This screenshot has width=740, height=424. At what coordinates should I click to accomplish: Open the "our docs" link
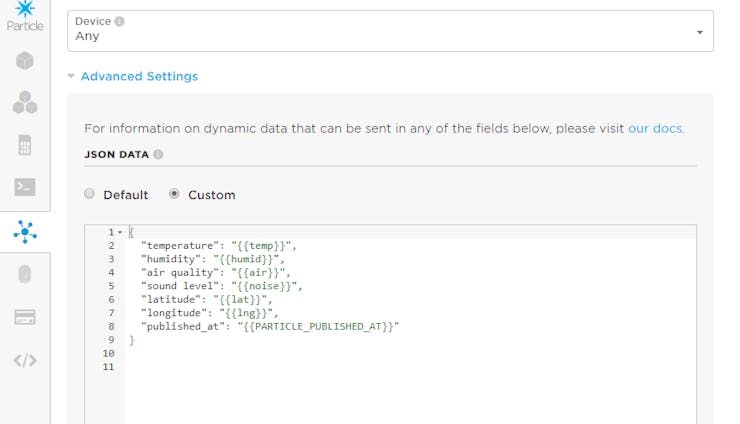pyautogui.click(x=656, y=129)
